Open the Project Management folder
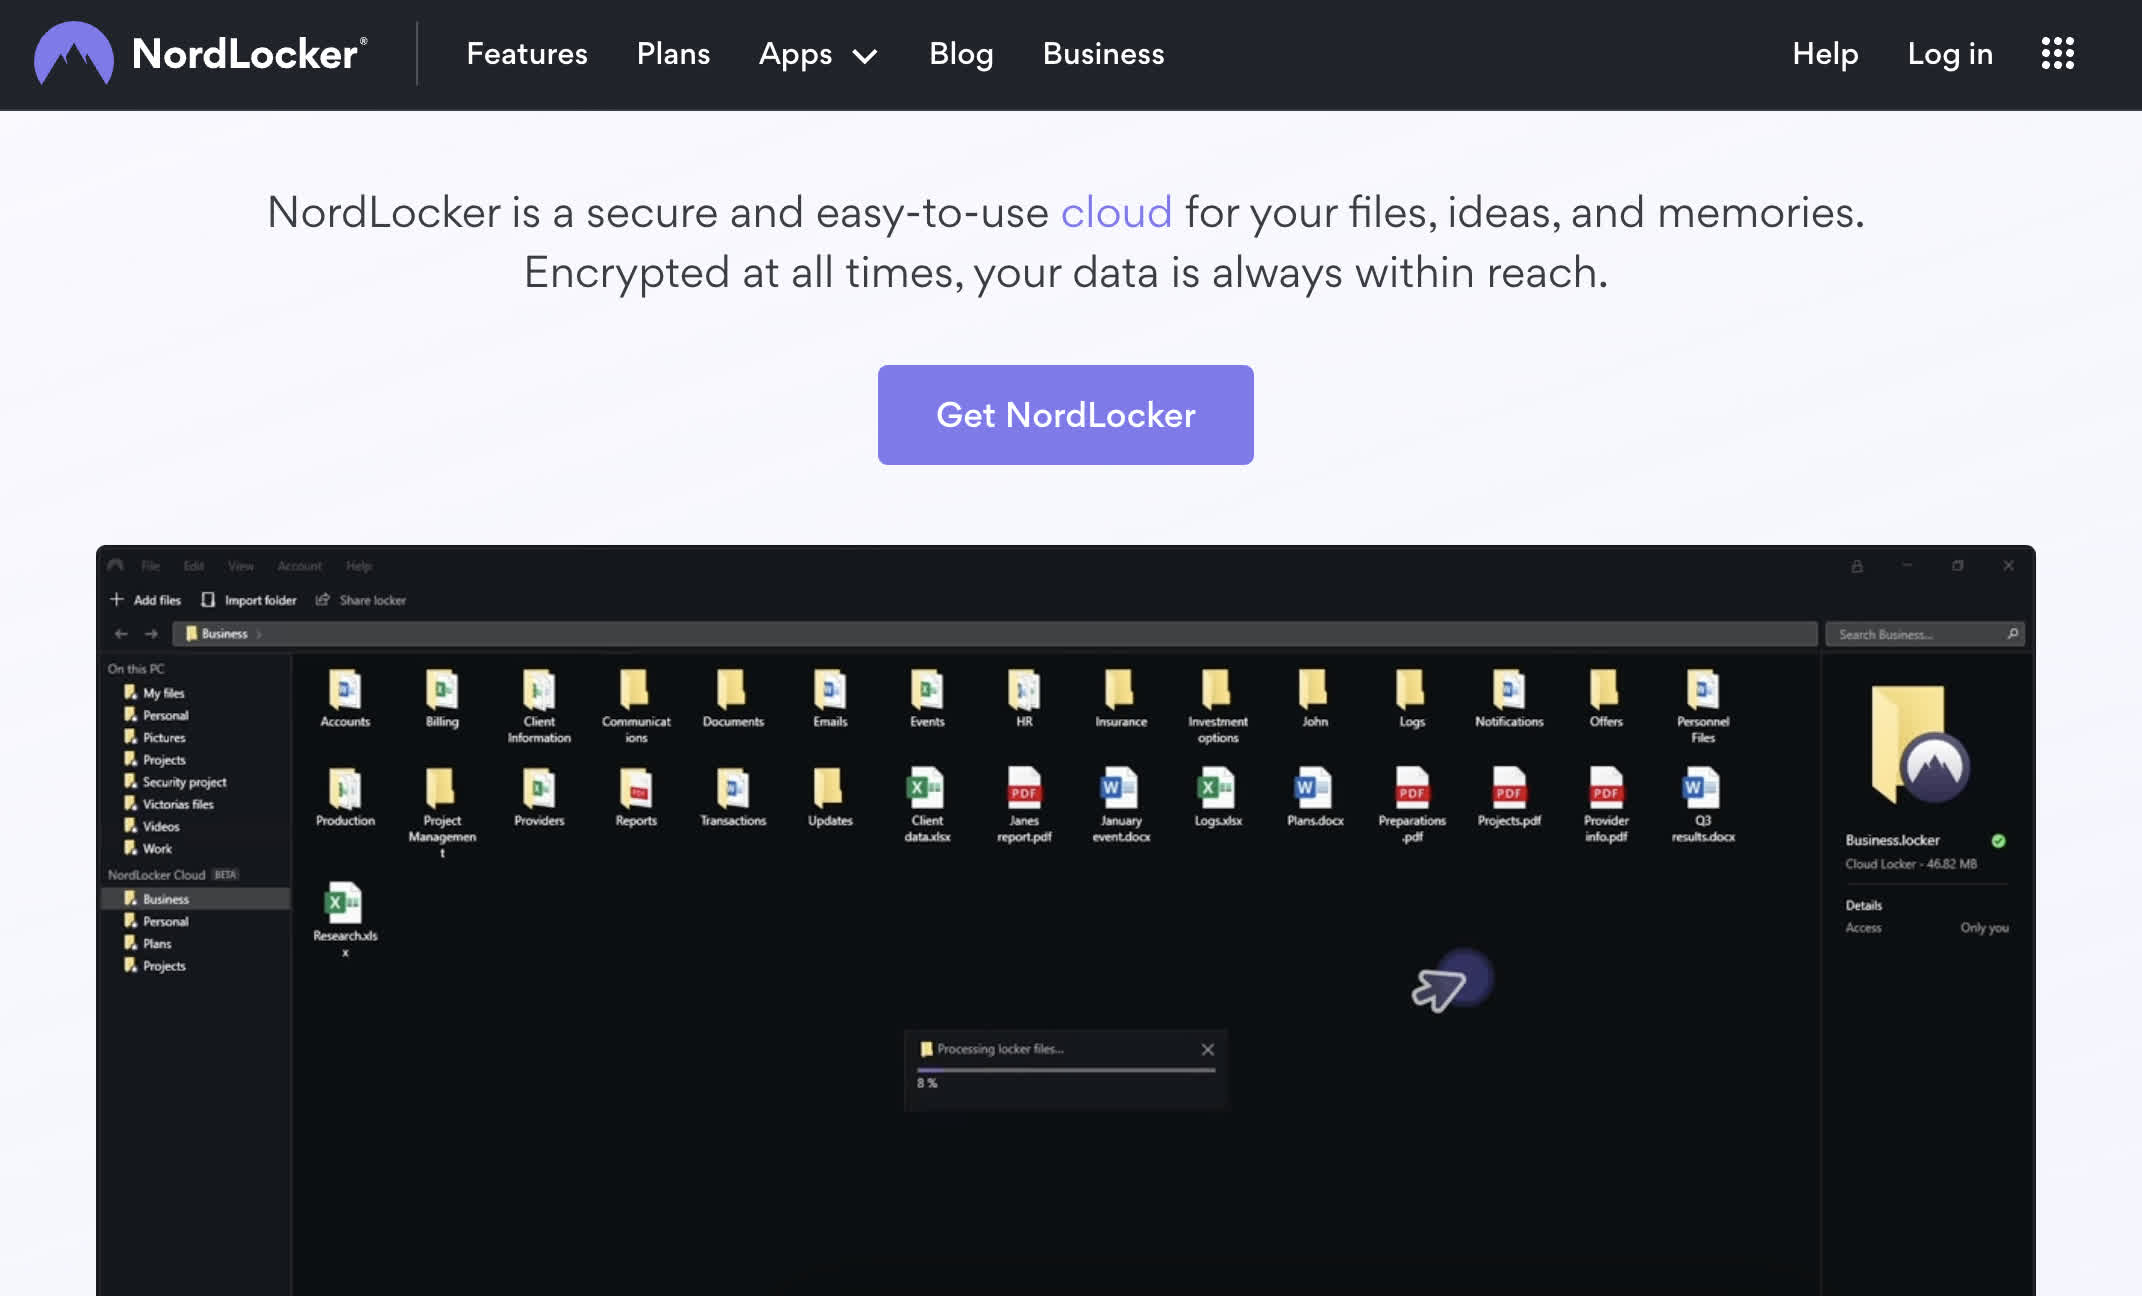This screenshot has height=1296, width=2142. click(x=442, y=812)
